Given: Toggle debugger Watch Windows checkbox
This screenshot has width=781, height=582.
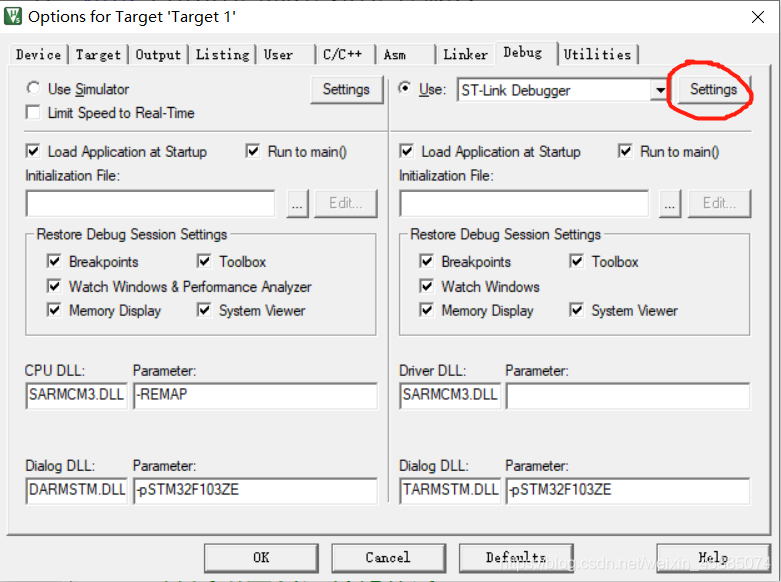Looking at the screenshot, I should coord(426,286).
